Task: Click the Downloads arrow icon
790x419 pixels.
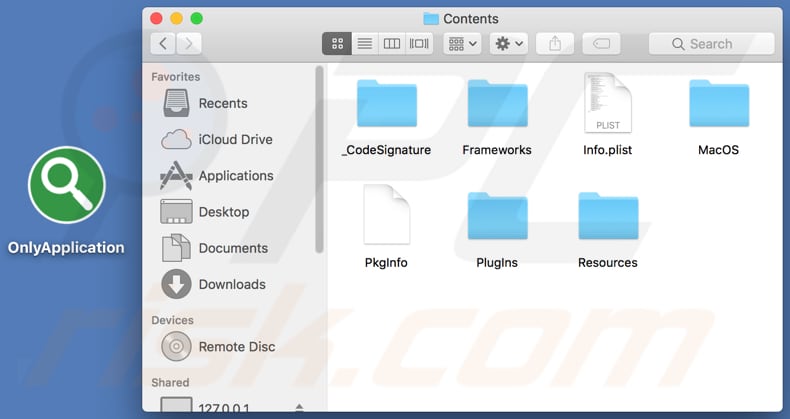Action: pos(176,284)
